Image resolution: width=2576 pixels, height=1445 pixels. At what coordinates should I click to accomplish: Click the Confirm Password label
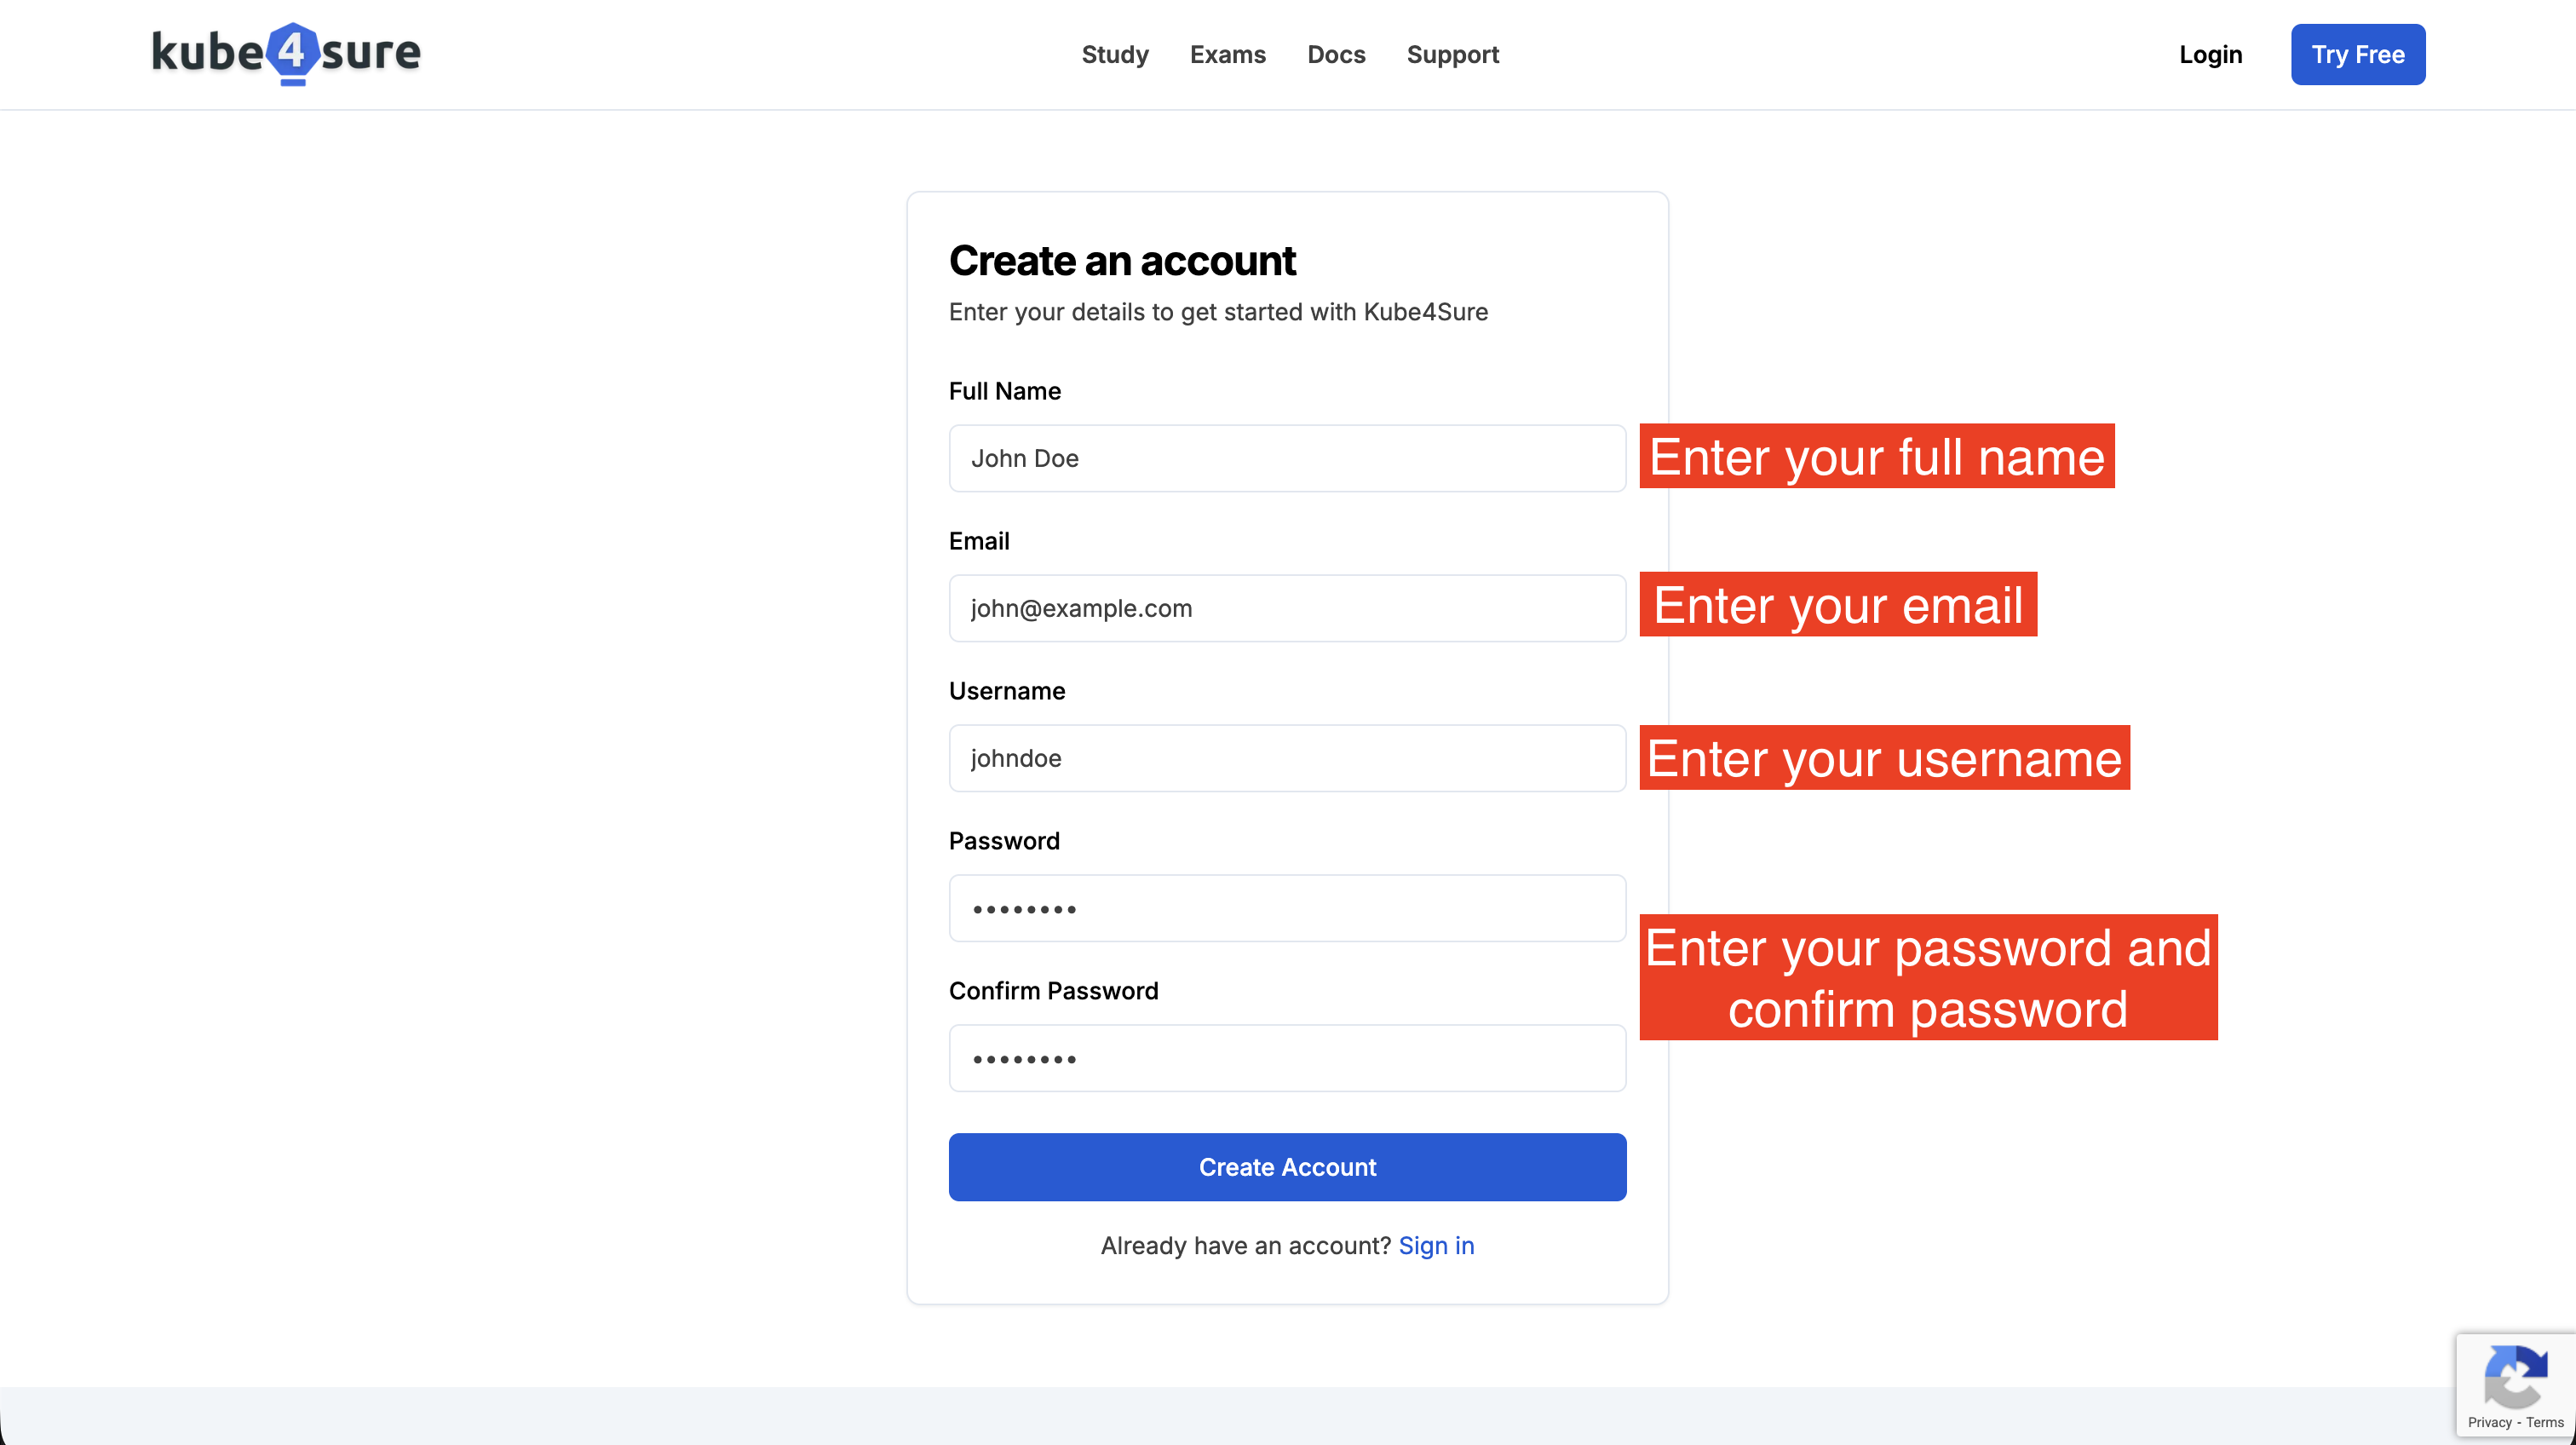coord(1053,991)
